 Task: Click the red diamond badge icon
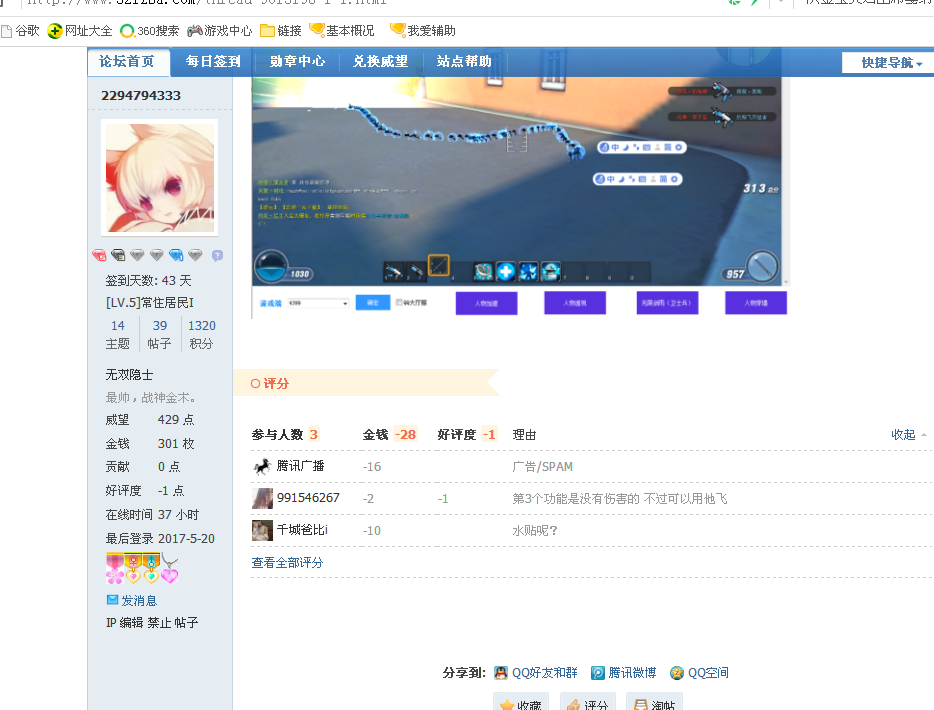99,256
